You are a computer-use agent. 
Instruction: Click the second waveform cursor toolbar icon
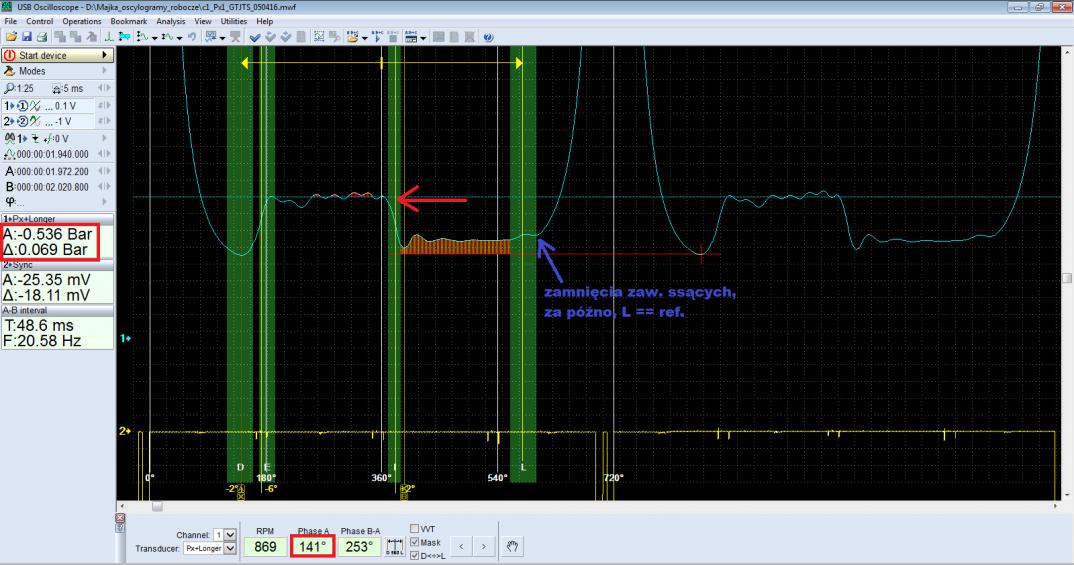point(168,37)
